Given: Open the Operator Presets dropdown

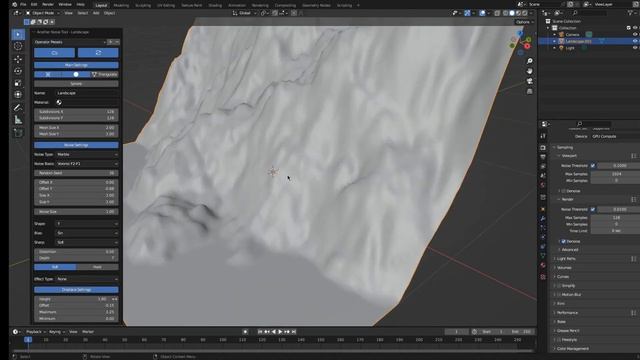Looking at the screenshot, I should [70, 42].
